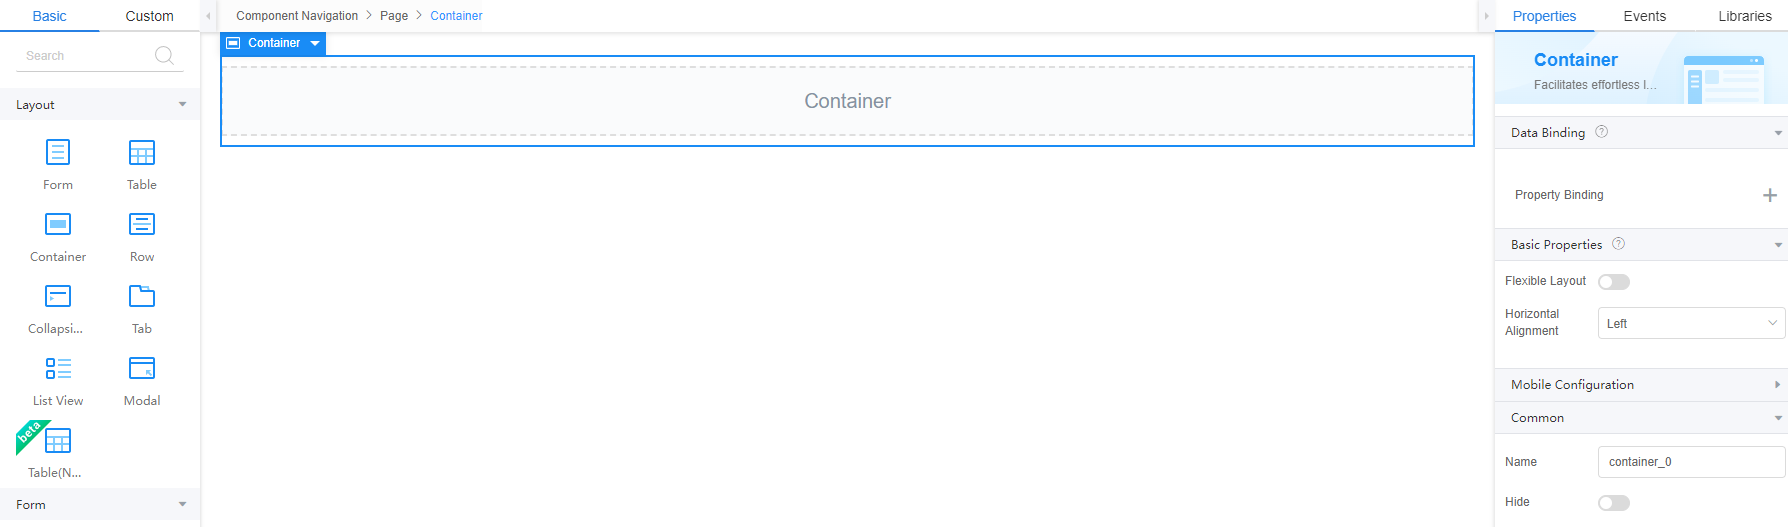Open the Container label dropdown arrow
The width and height of the screenshot is (1788, 527).
[x=315, y=43]
